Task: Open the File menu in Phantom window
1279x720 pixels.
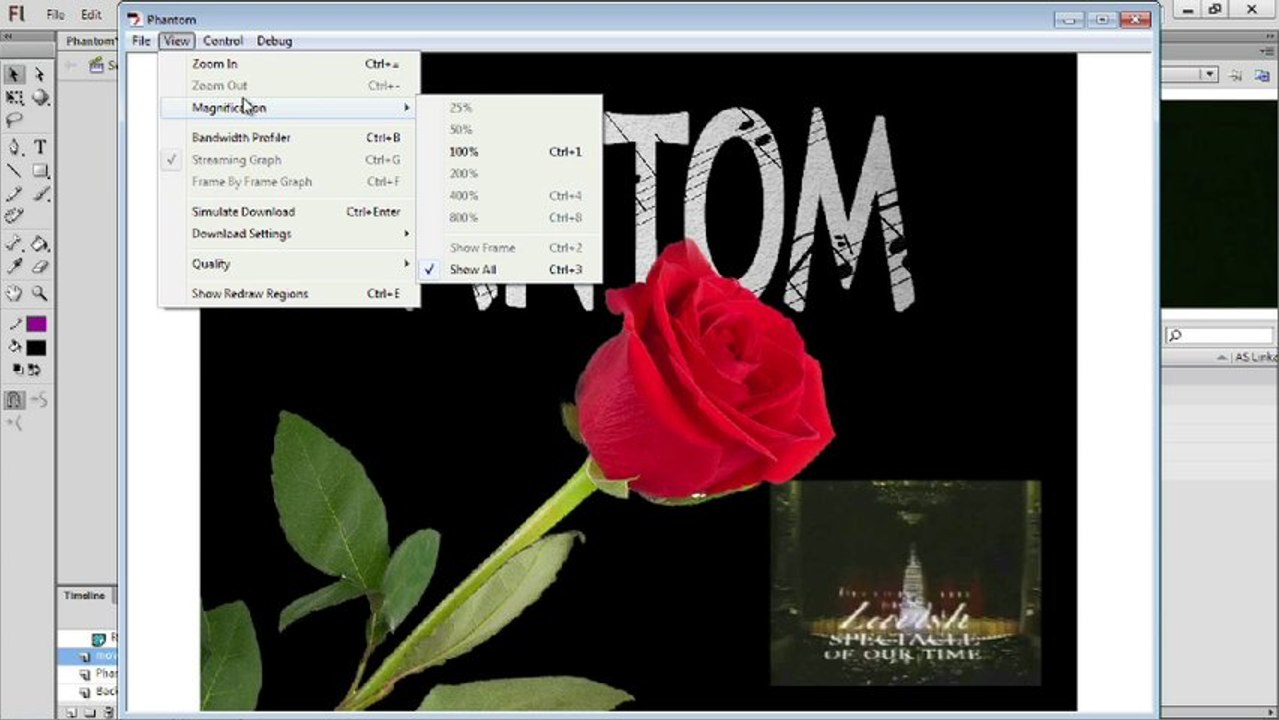Action: (141, 41)
